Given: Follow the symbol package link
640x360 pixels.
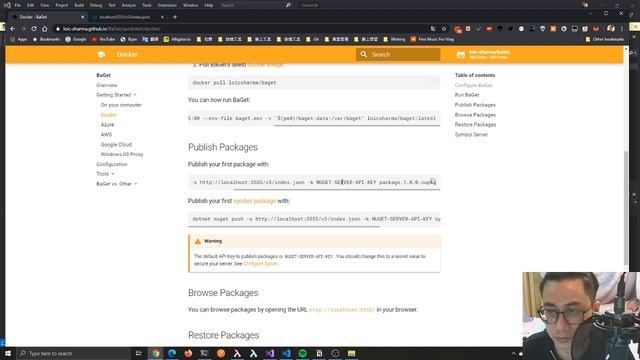Looking at the screenshot, I should click(255, 201).
